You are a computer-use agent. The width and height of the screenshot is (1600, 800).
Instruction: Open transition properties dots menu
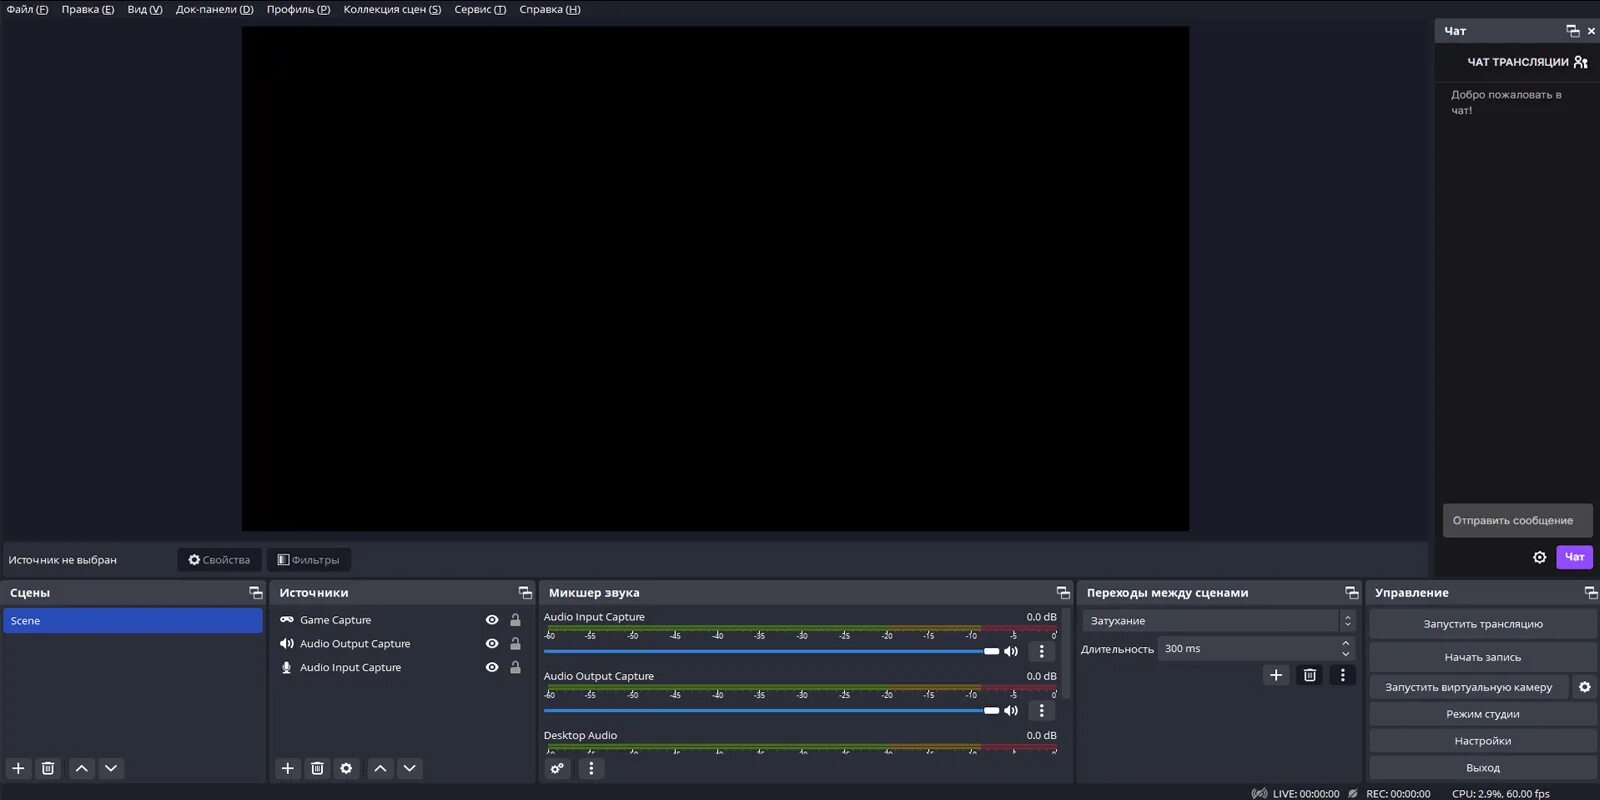coord(1342,675)
